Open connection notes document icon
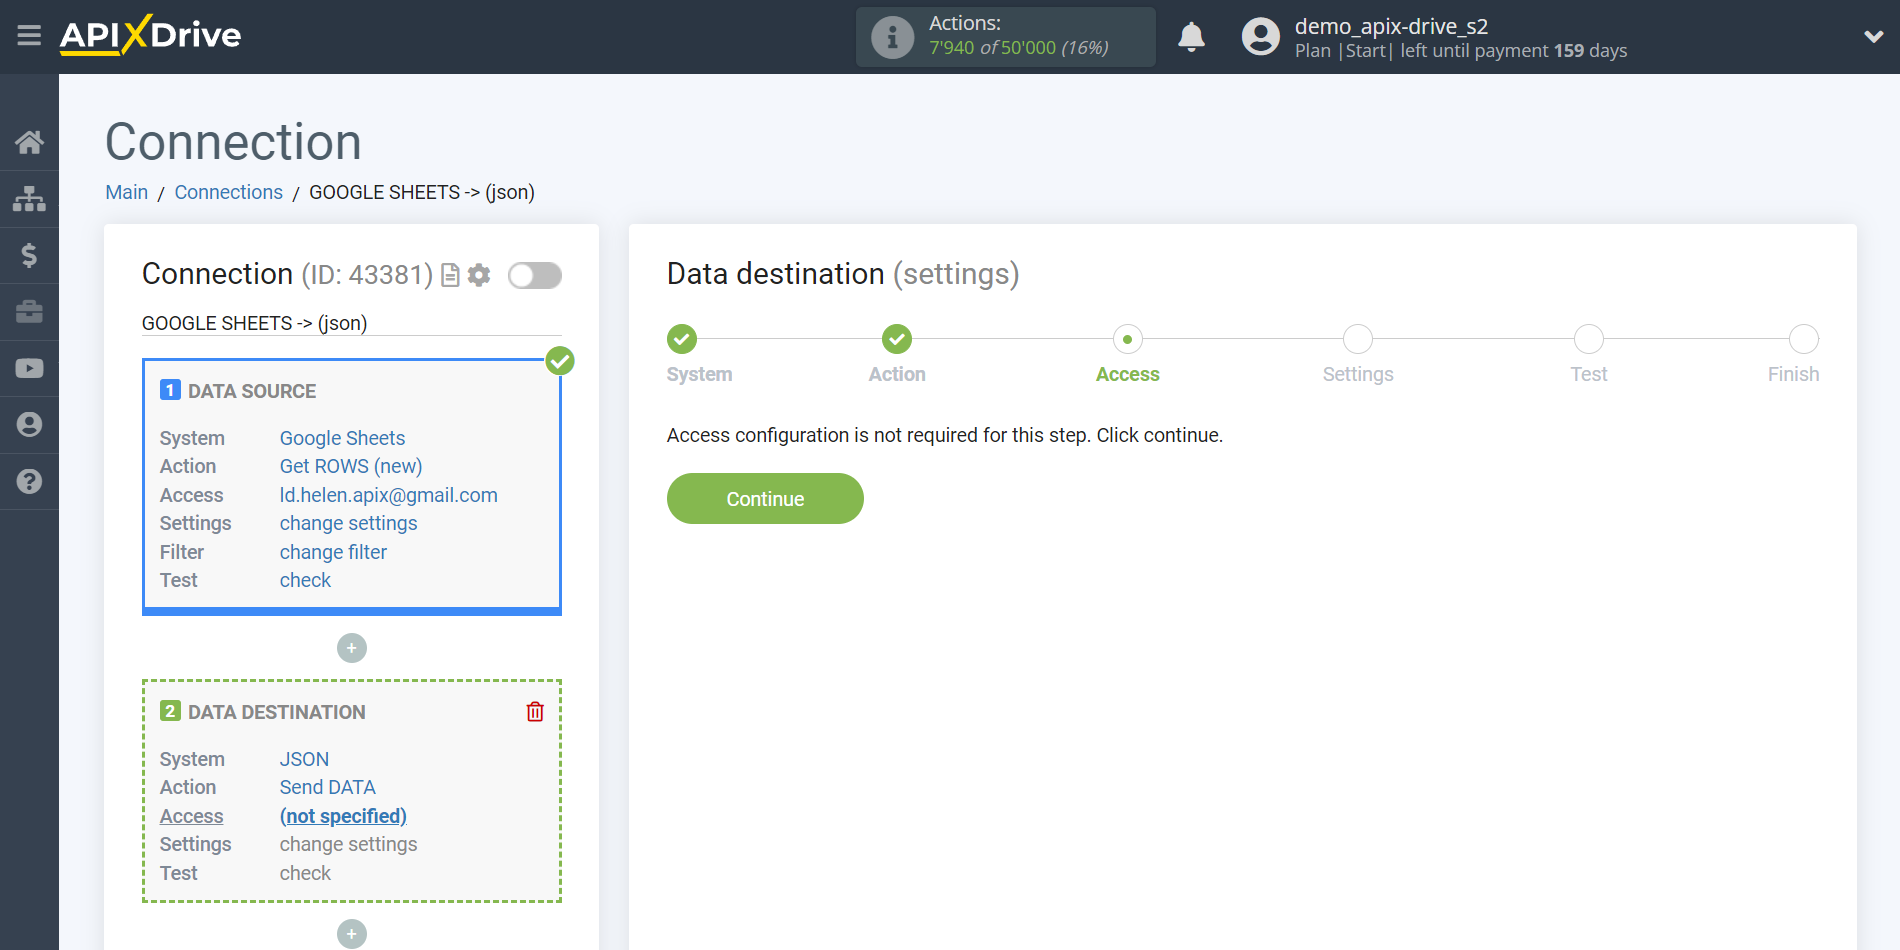Screen dimensions: 1900x950 [x=450, y=275]
